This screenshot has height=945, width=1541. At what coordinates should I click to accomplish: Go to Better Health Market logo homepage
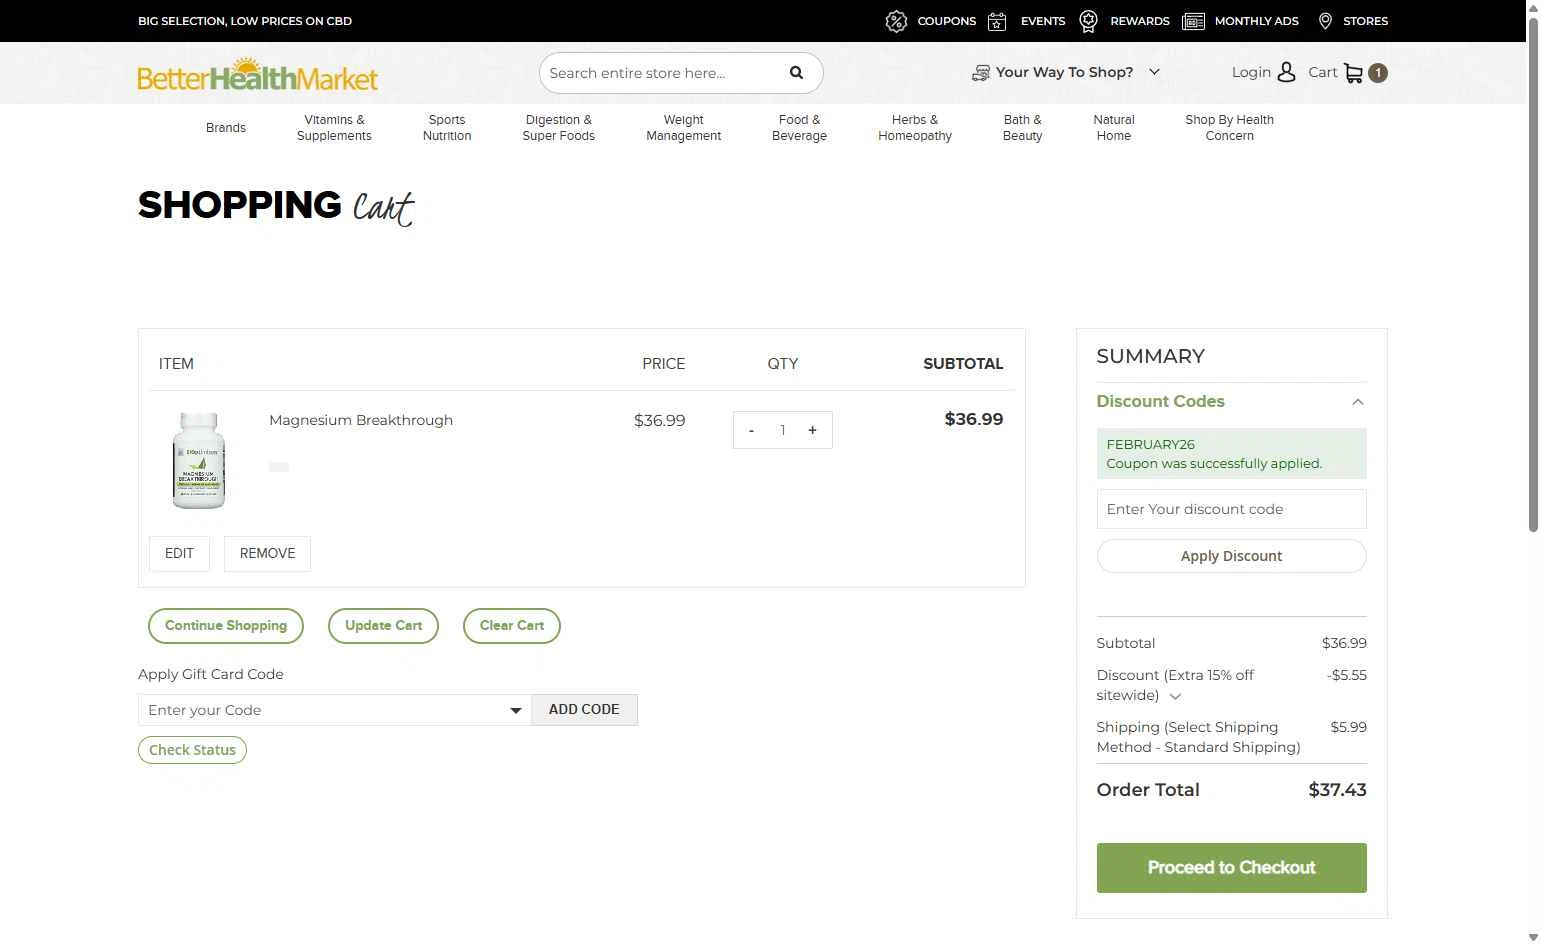point(258,75)
